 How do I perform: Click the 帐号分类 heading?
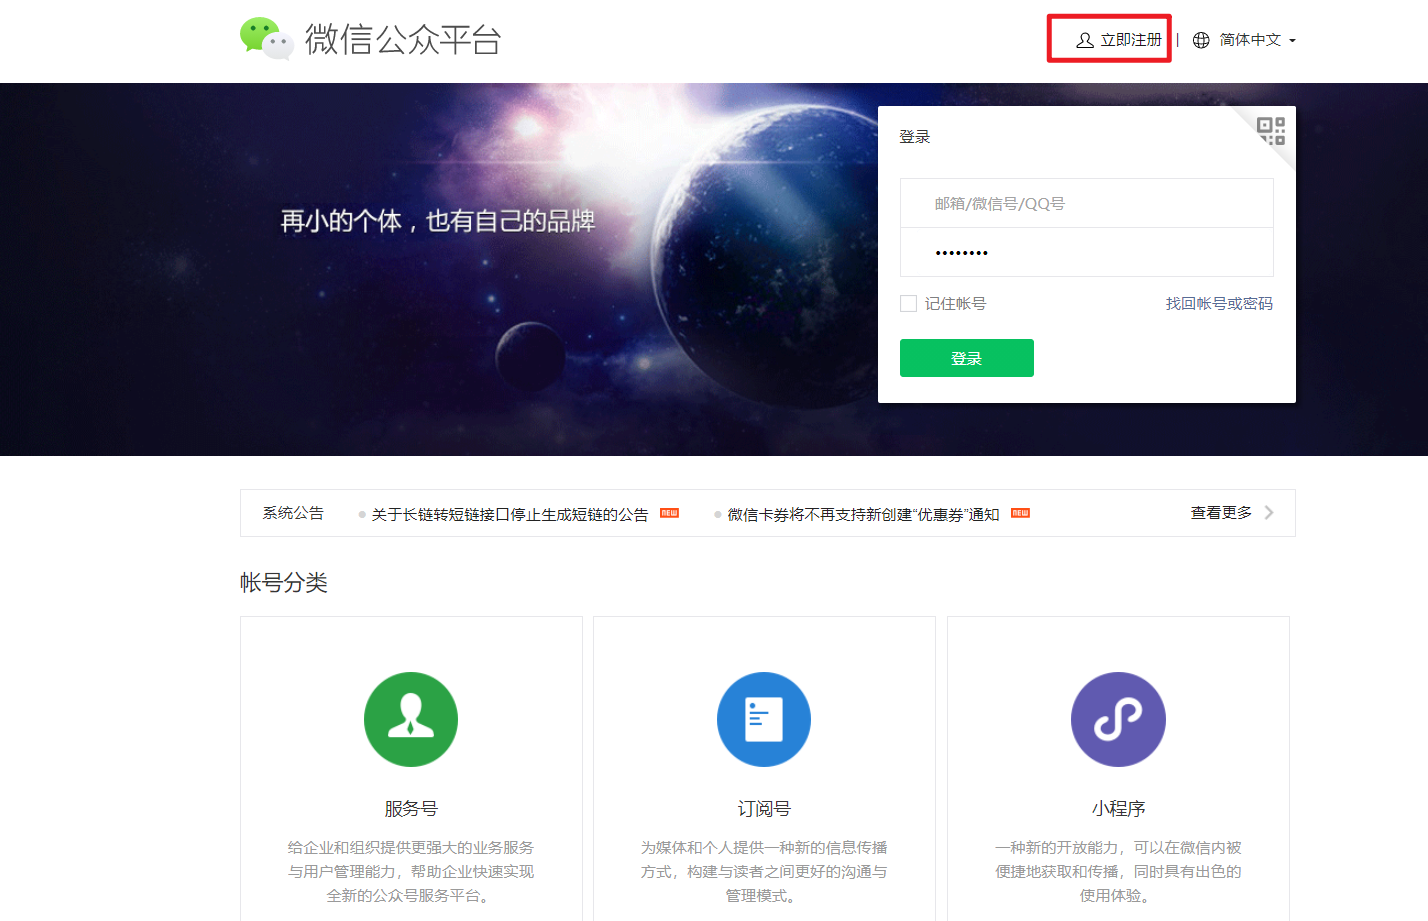point(284,582)
